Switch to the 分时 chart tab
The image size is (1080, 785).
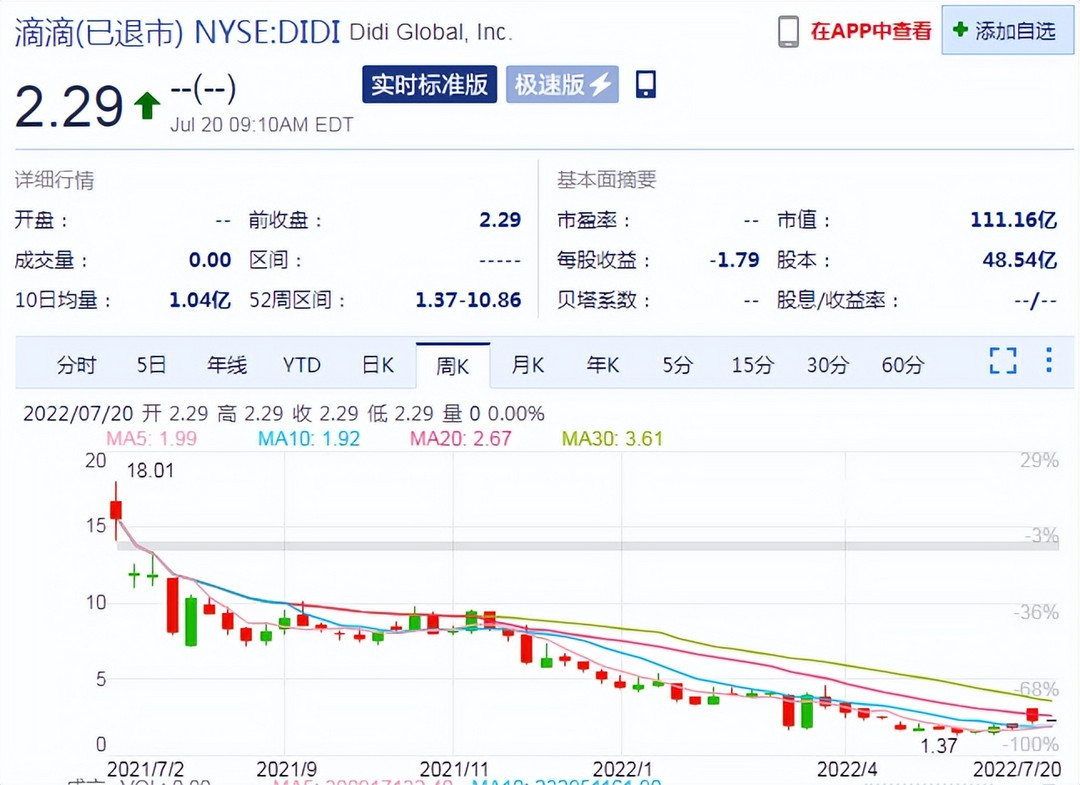click(x=76, y=364)
